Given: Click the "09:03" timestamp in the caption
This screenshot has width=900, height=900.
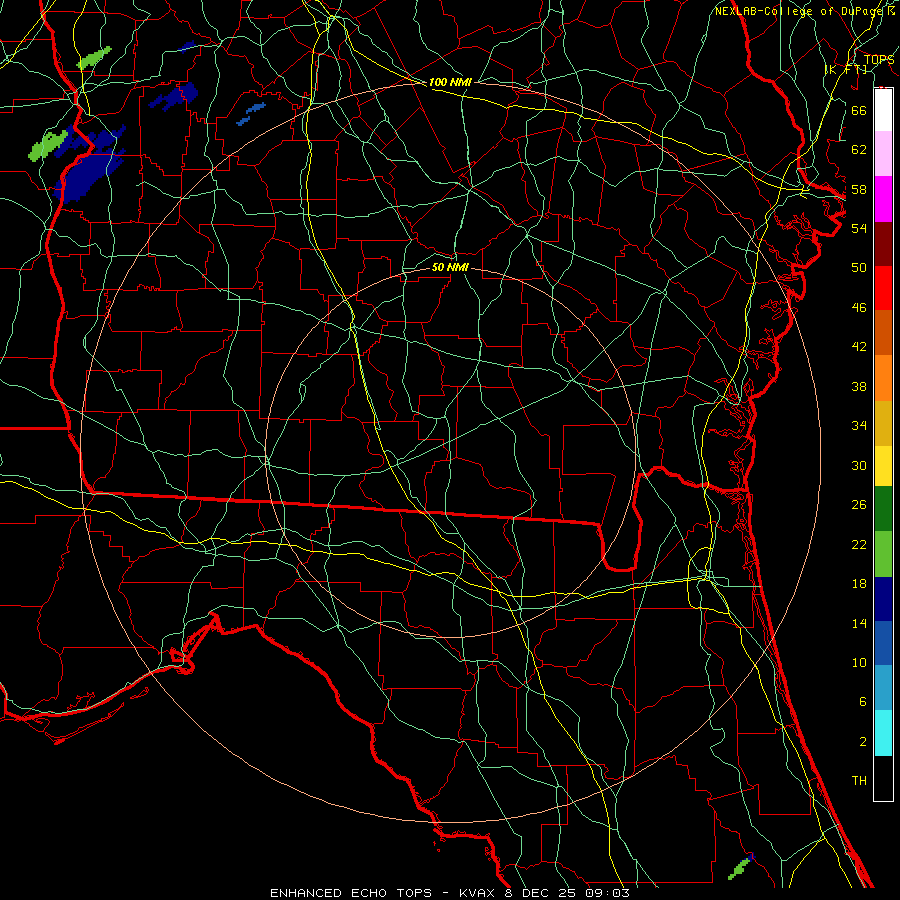Looking at the screenshot, I should point(607,893).
